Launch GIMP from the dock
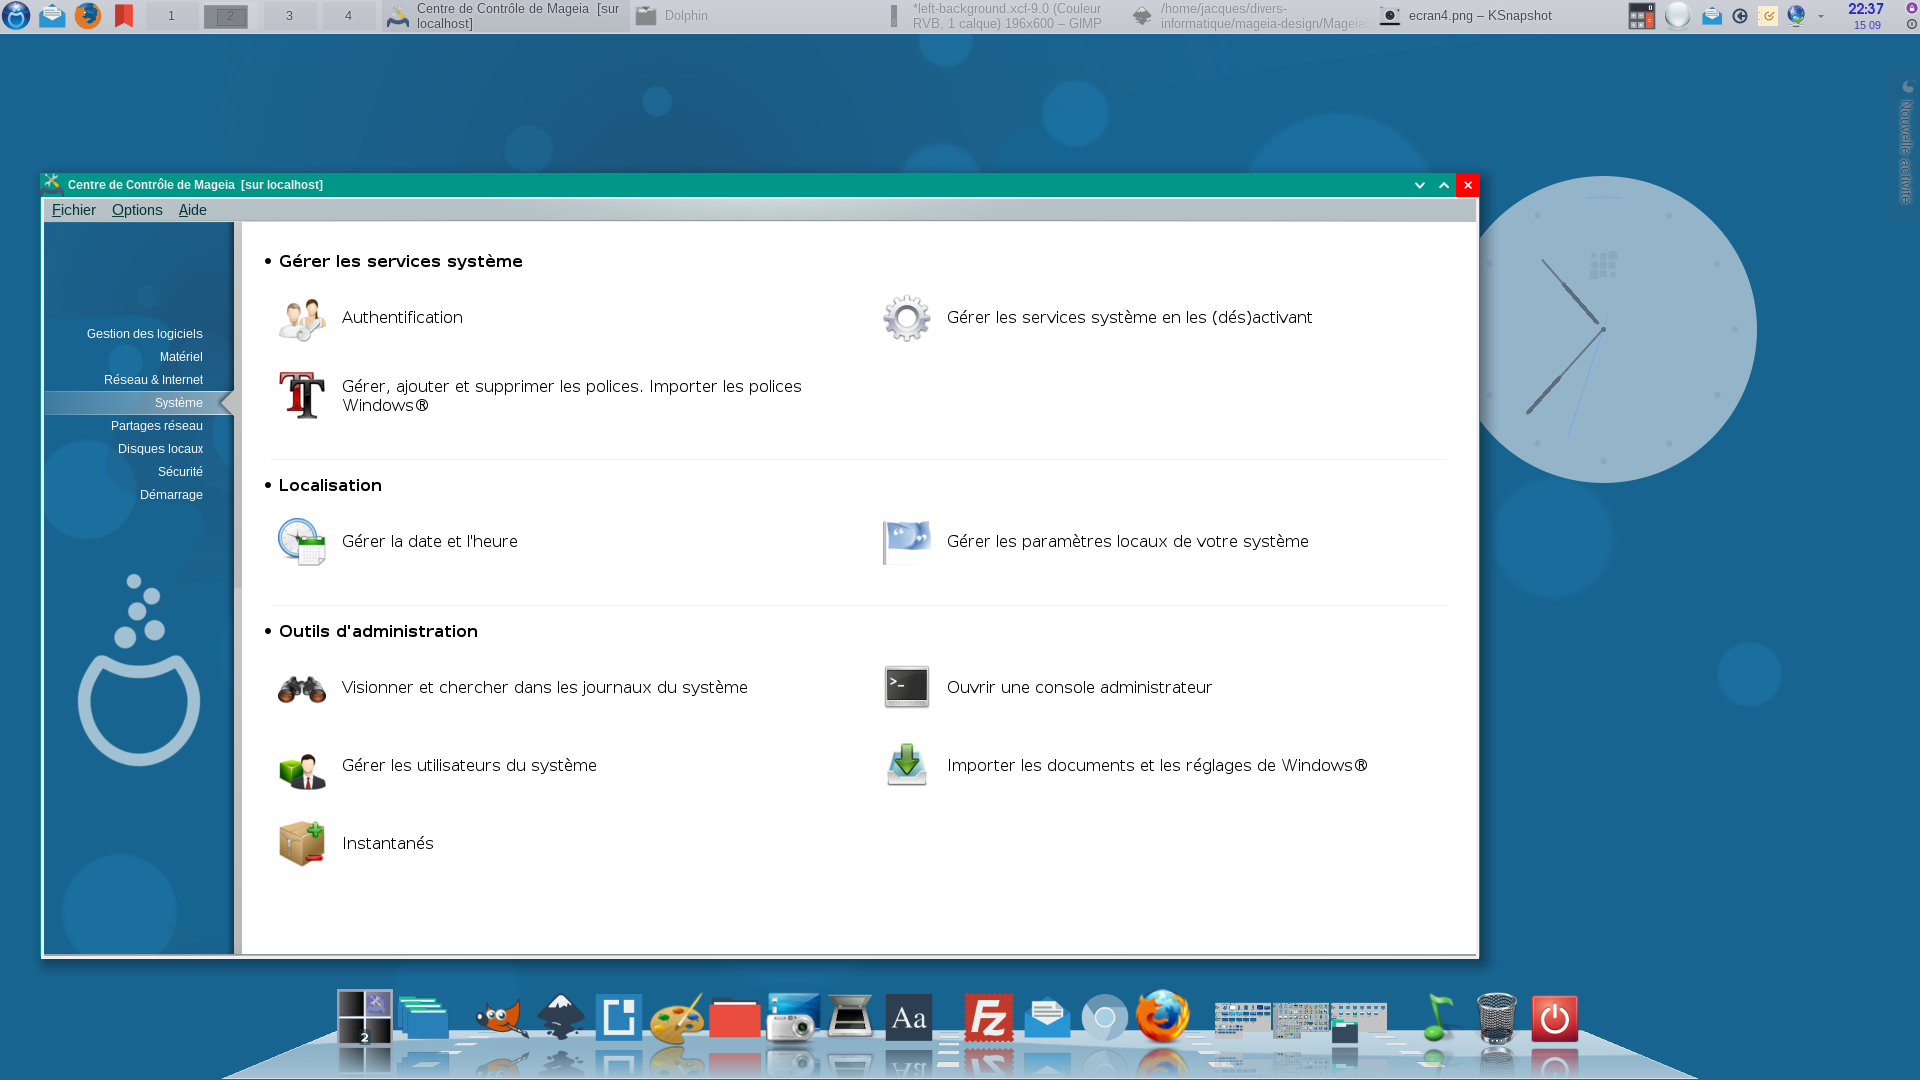 tap(501, 1019)
